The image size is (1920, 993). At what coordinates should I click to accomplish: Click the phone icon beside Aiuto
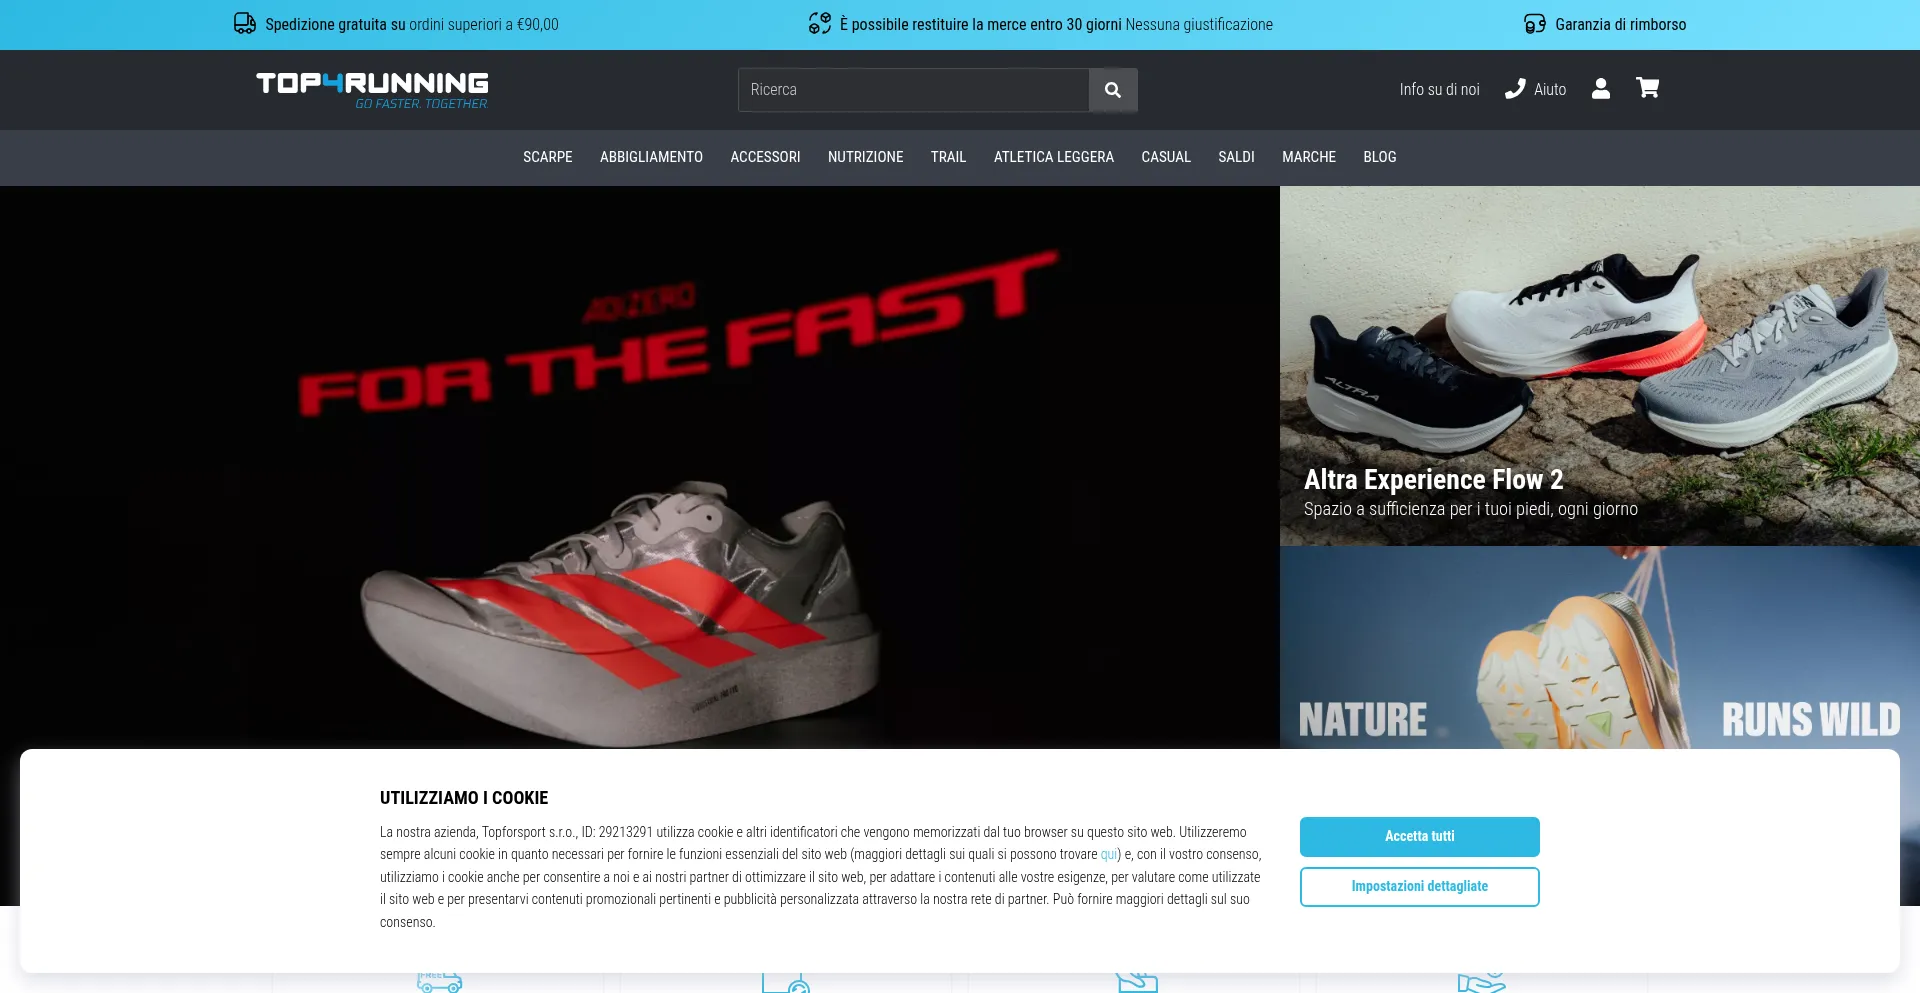(1515, 89)
